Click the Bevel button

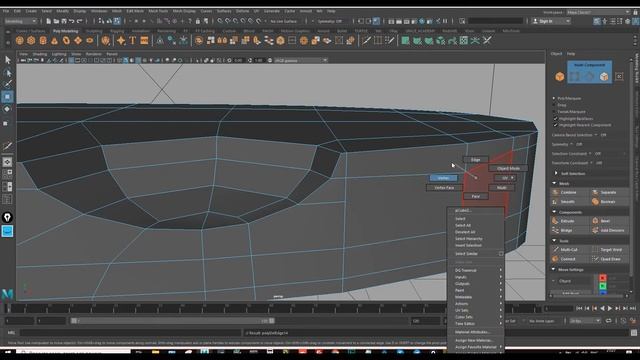tap(609, 221)
